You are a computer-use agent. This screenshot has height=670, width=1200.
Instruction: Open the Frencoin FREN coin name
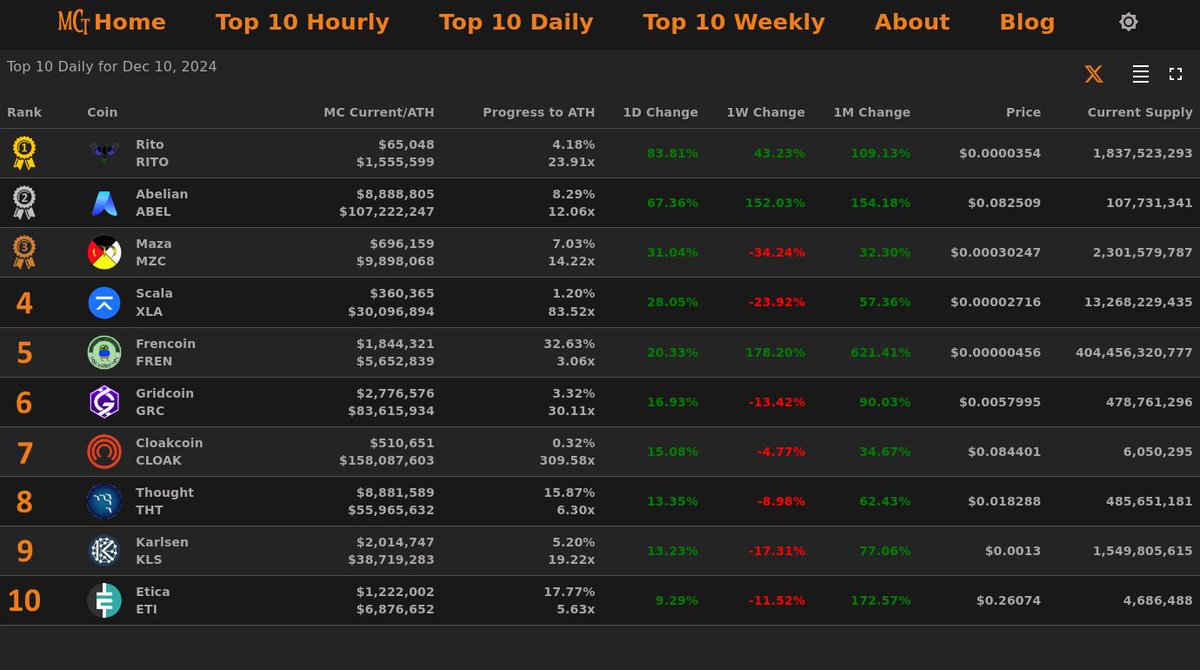pyautogui.click(x=166, y=352)
